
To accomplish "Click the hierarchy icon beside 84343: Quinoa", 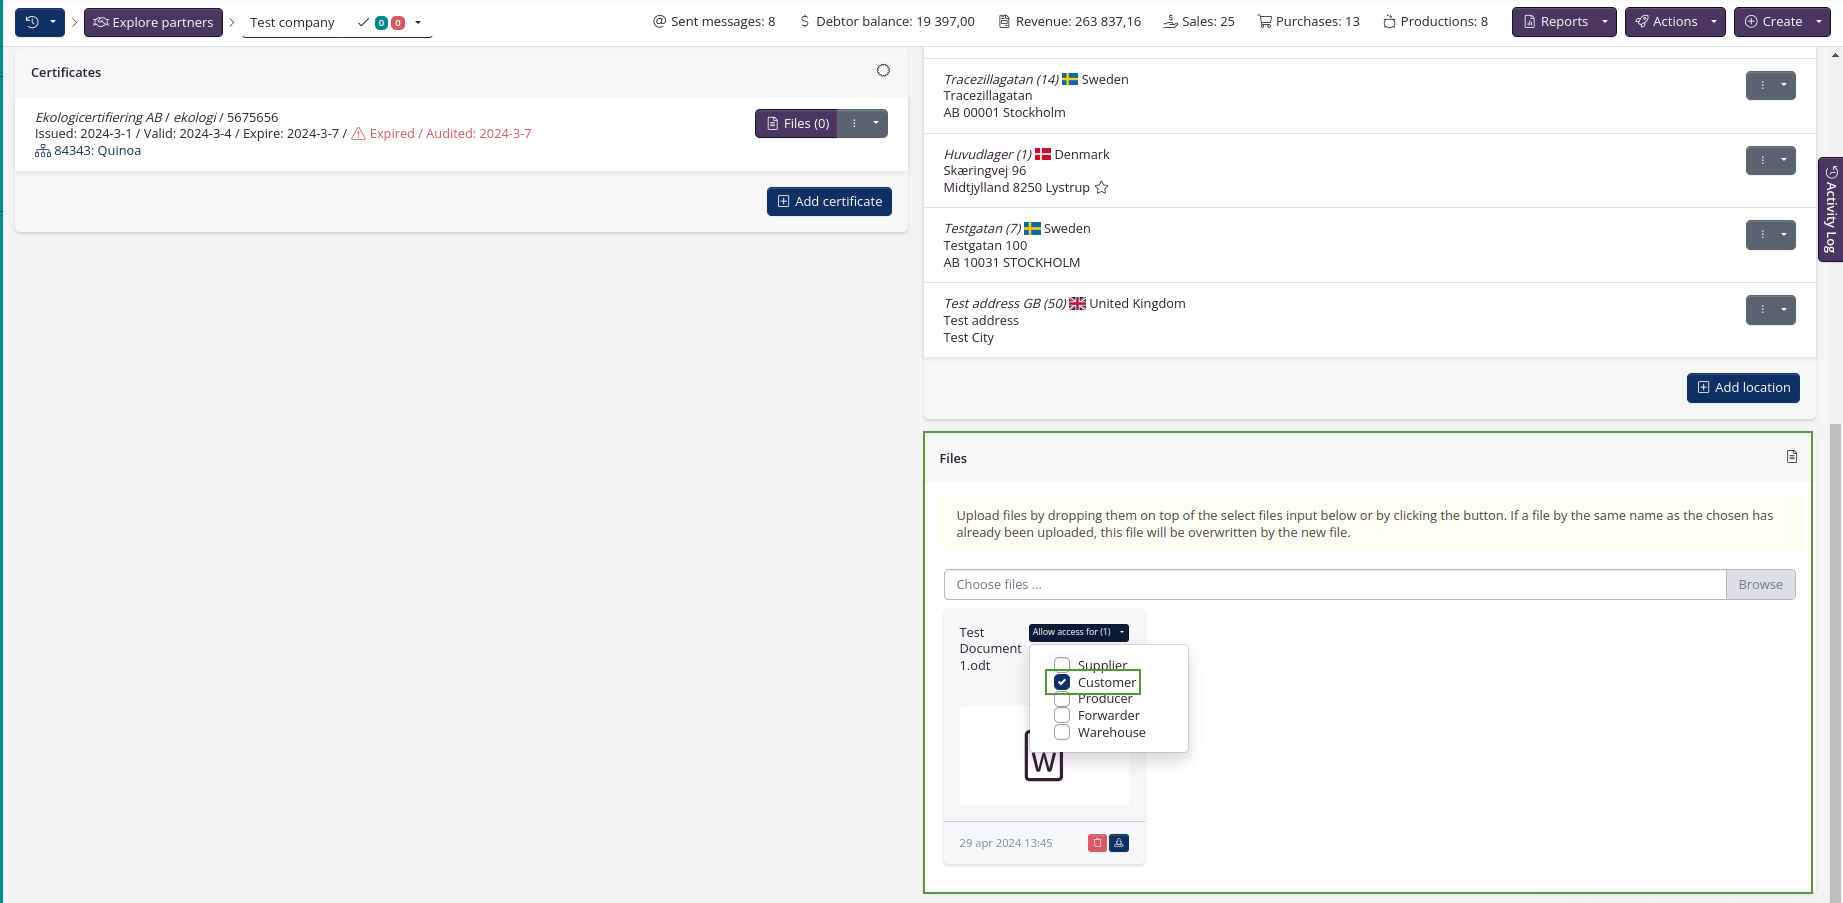I will (43, 150).
